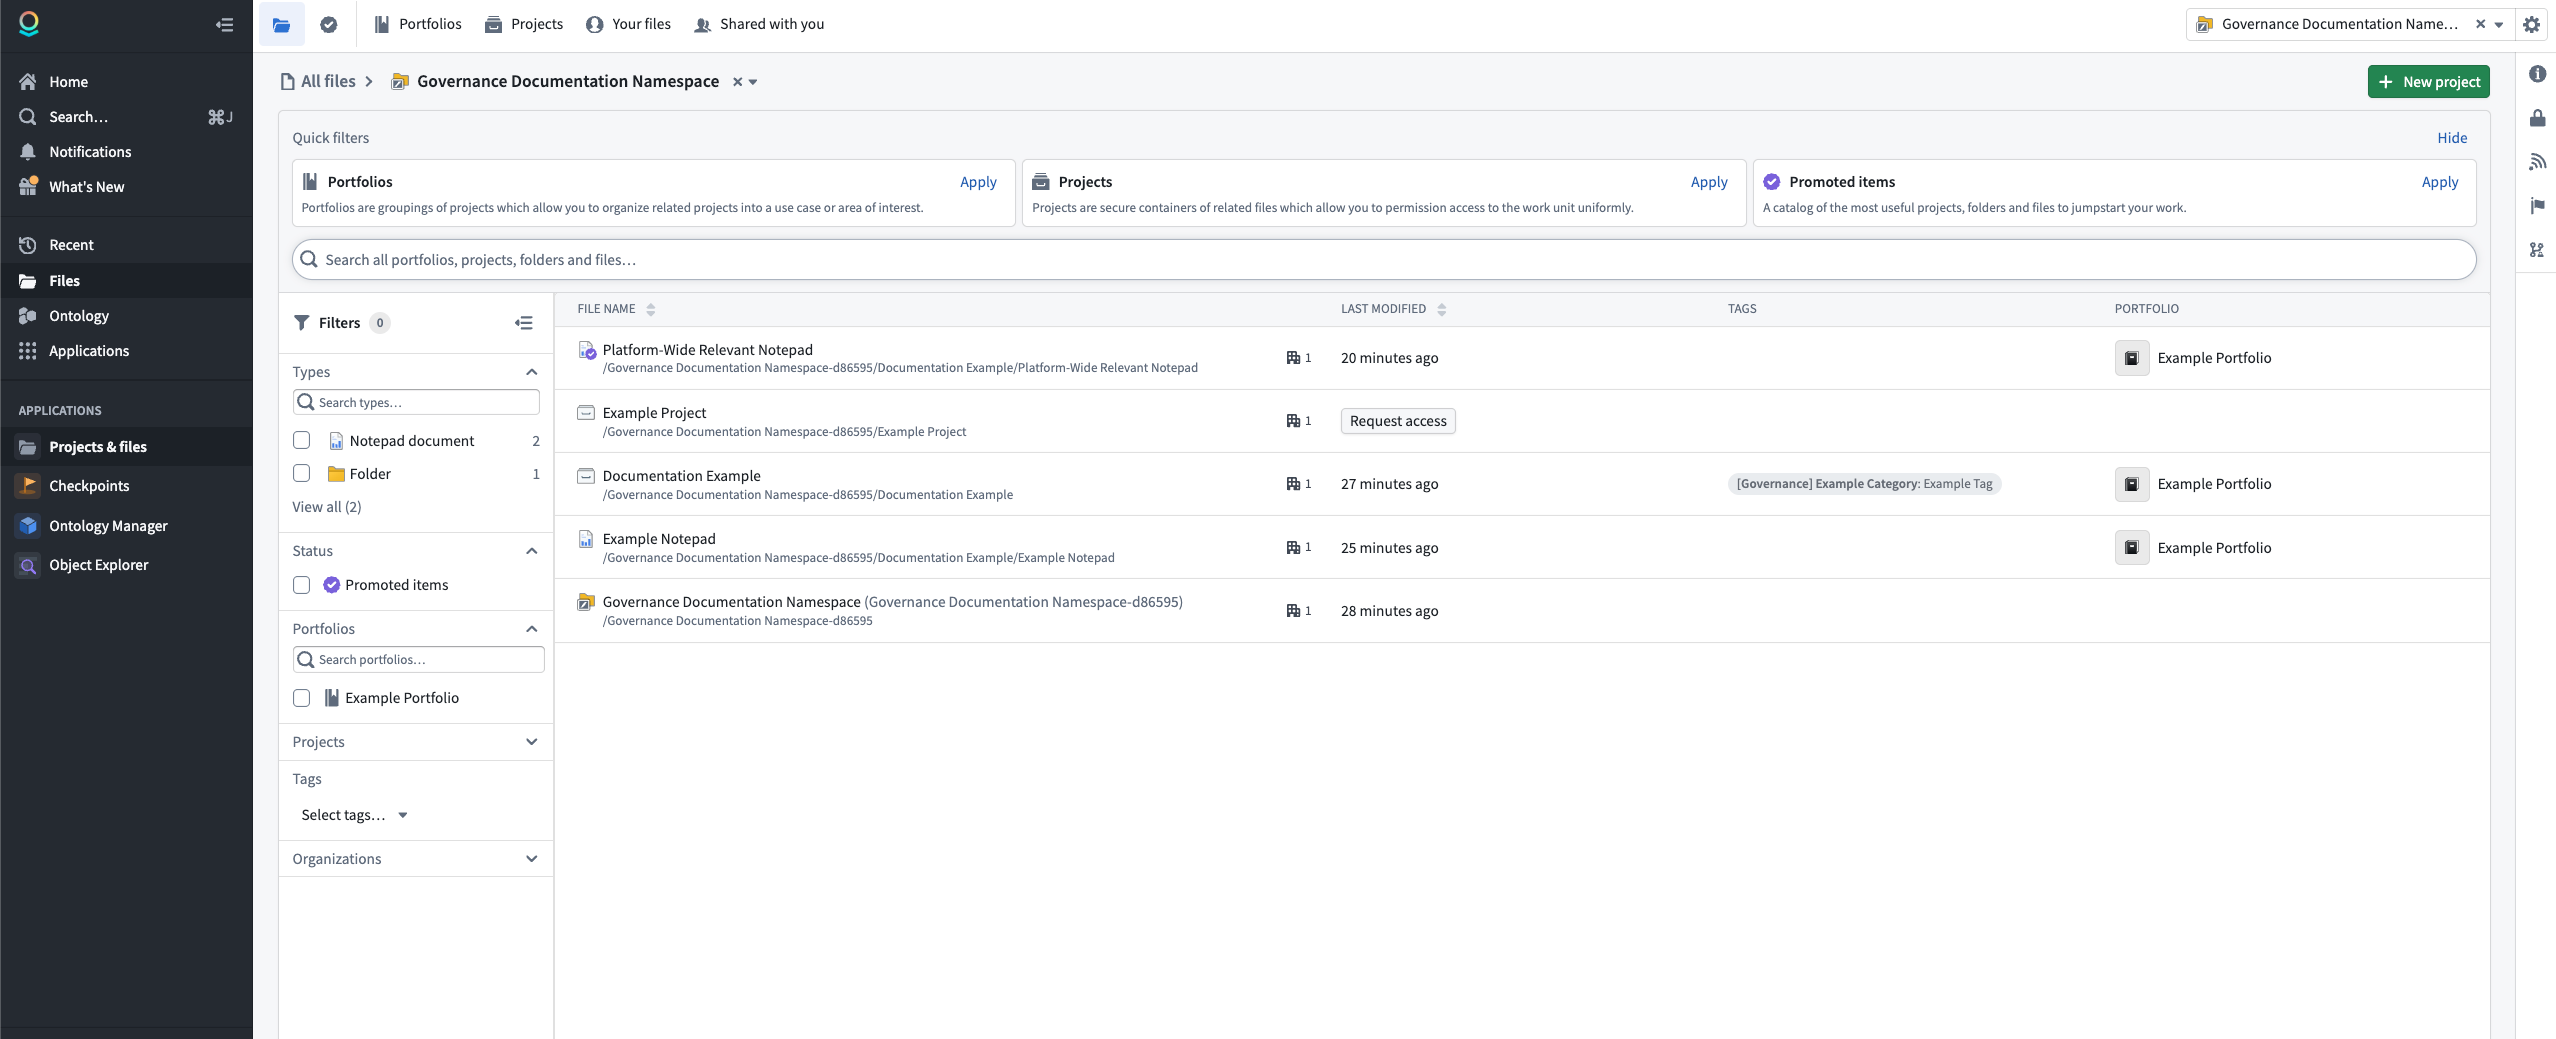Open the permissions lock panel
Screen dimensions: 2556x1039
[2537, 118]
